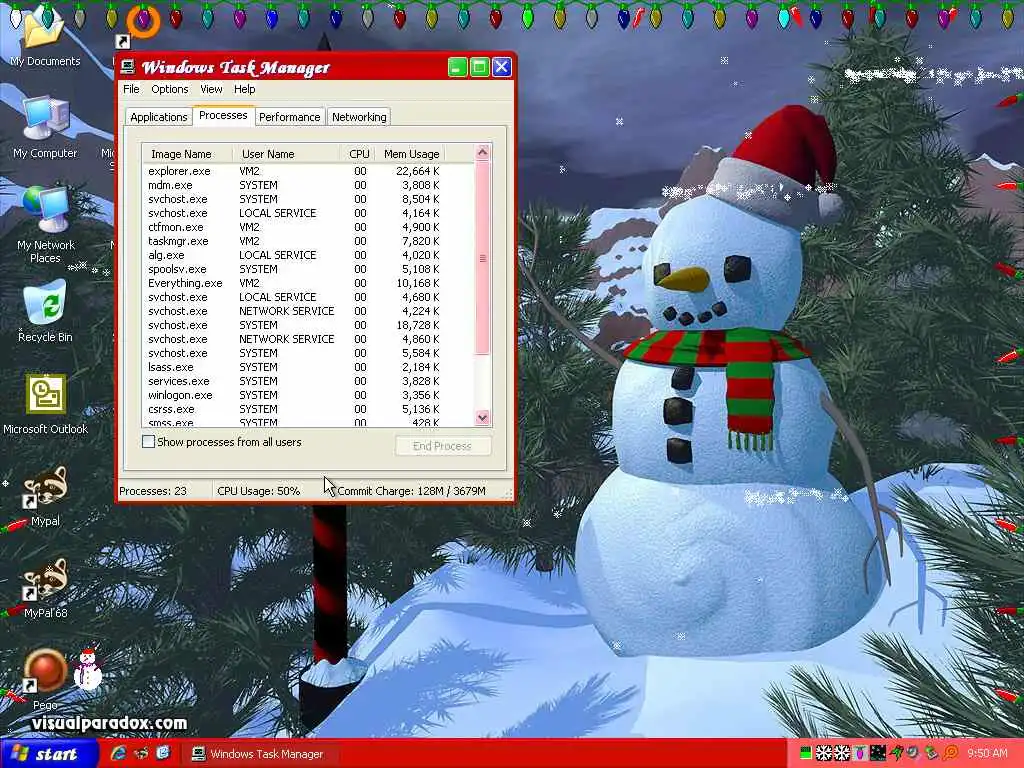
Task: Select My Network Places desktop icon
Action: [45, 224]
